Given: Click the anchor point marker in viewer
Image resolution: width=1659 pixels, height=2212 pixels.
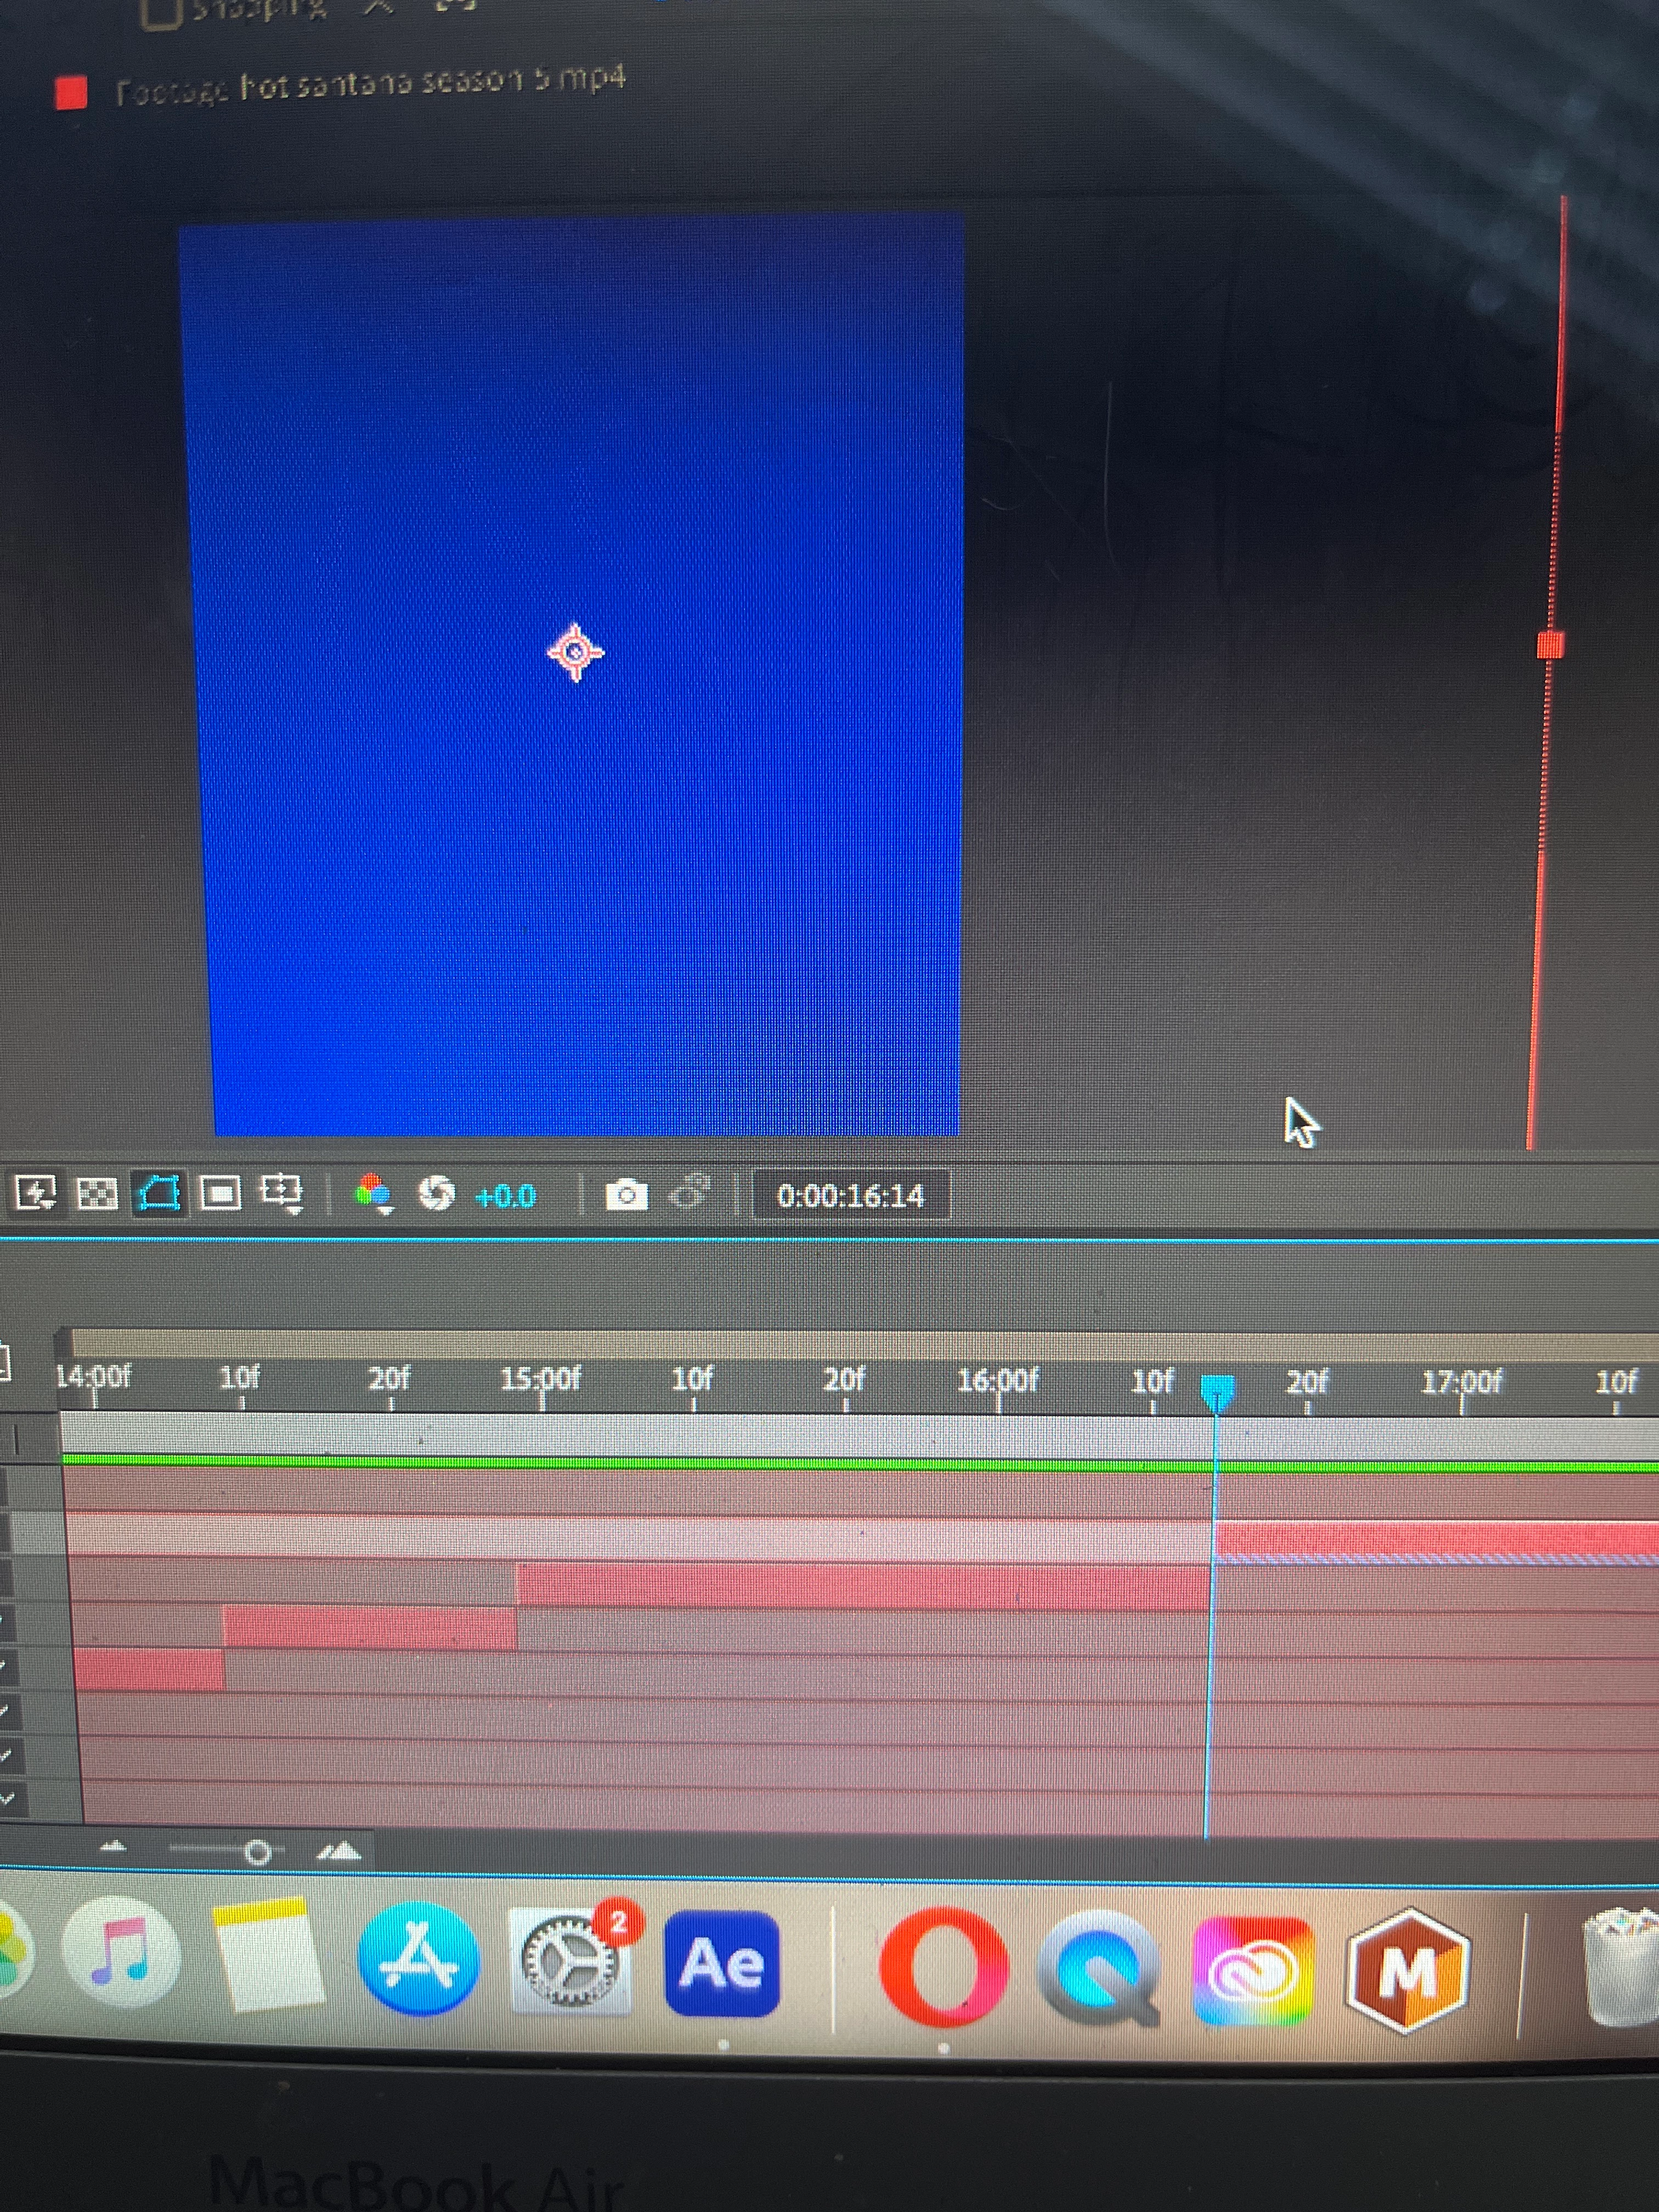Looking at the screenshot, I should coord(575,653).
